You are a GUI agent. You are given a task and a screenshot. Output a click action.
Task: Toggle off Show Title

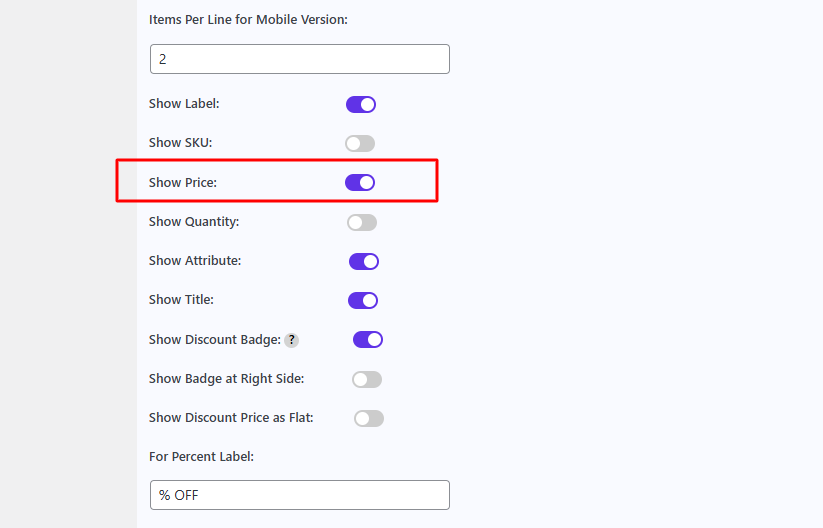[363, 300]
